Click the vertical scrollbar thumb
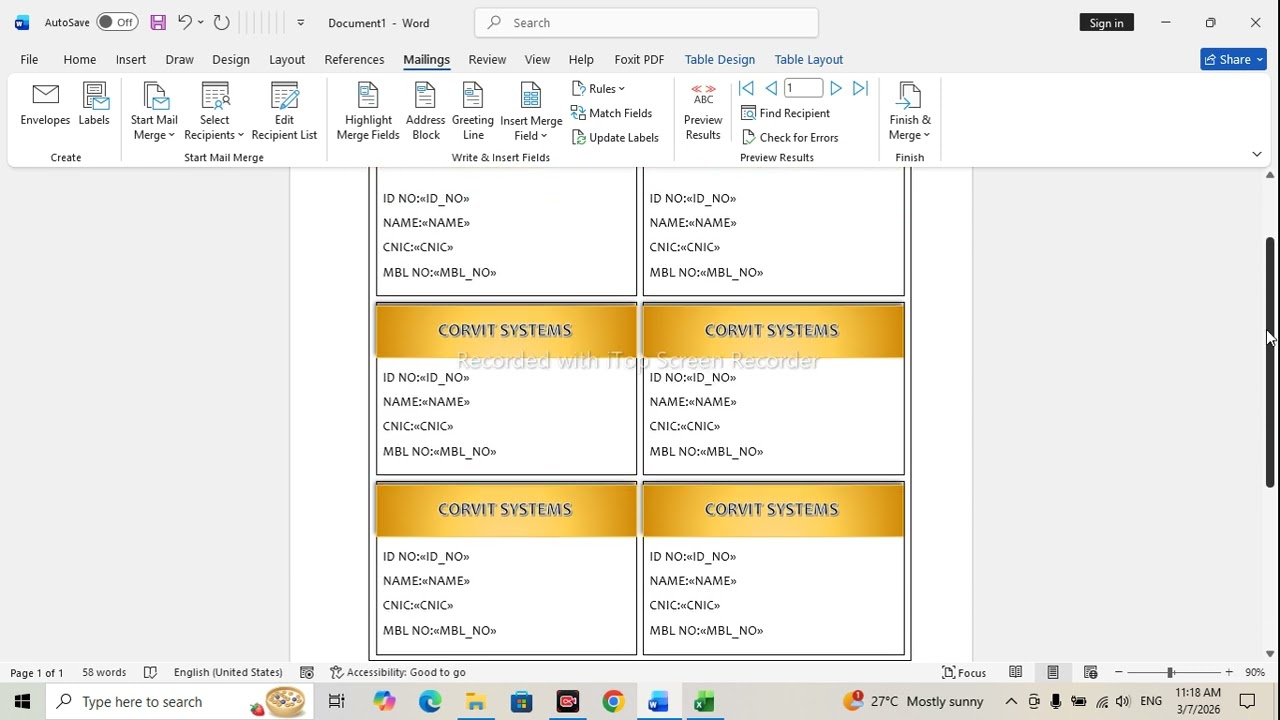This screenshot has height=720, width=1280. coord(1270,362)
